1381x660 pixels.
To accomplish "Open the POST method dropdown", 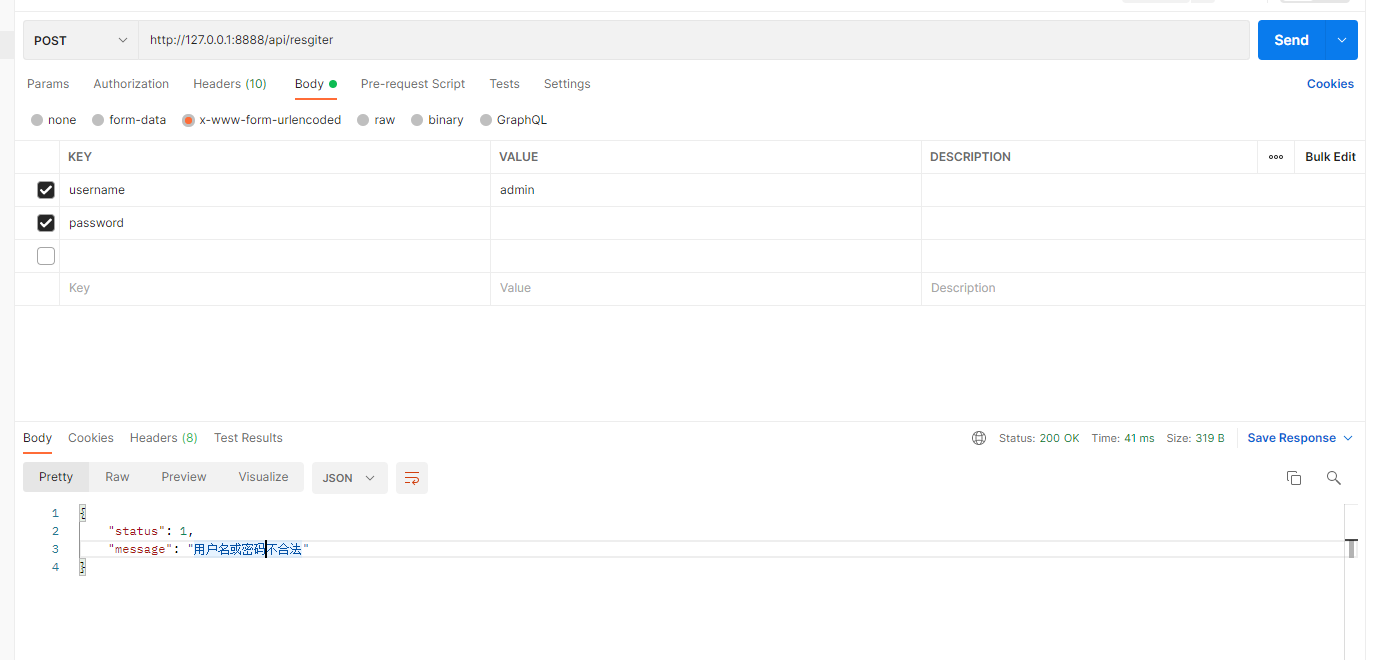I will (81, 40).
